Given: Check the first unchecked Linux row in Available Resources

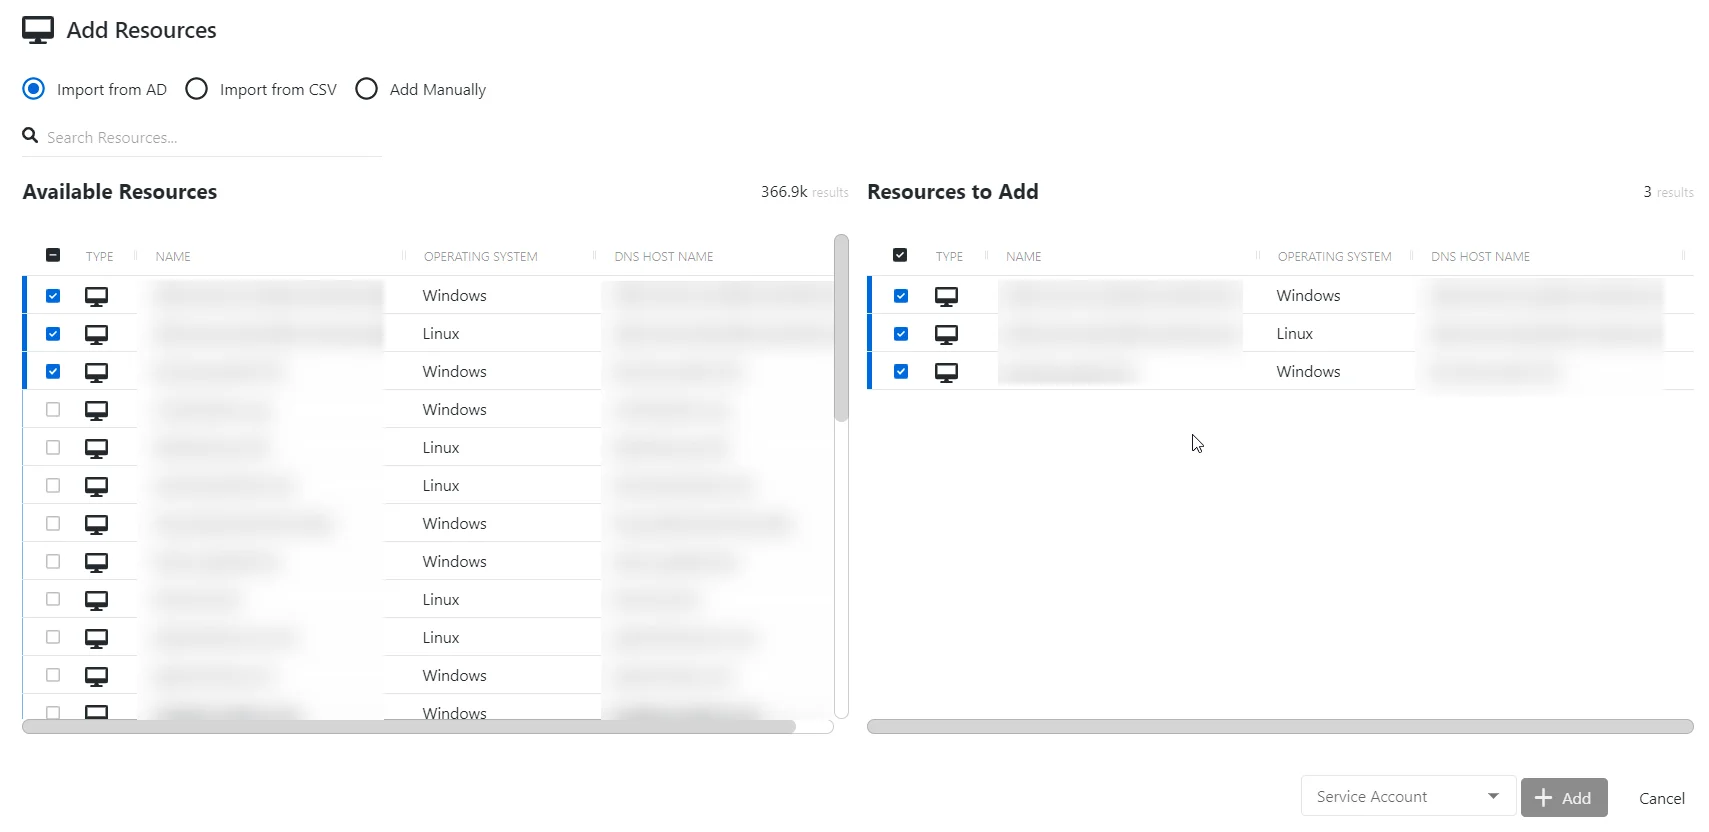Looking at the screenshot, I should point(53,447).
